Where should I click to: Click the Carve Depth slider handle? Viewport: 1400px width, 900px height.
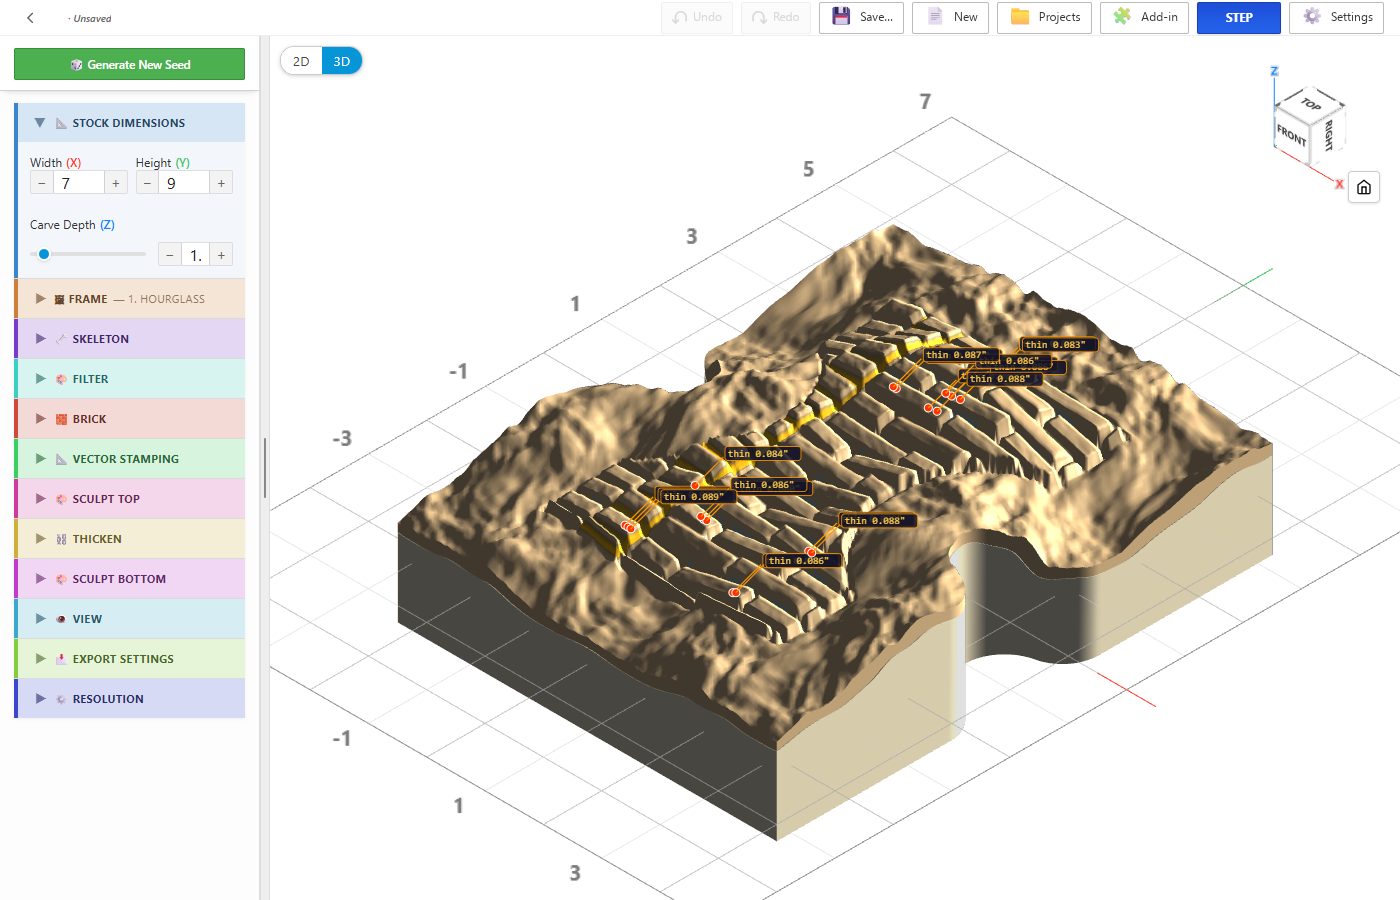(44, 254)
